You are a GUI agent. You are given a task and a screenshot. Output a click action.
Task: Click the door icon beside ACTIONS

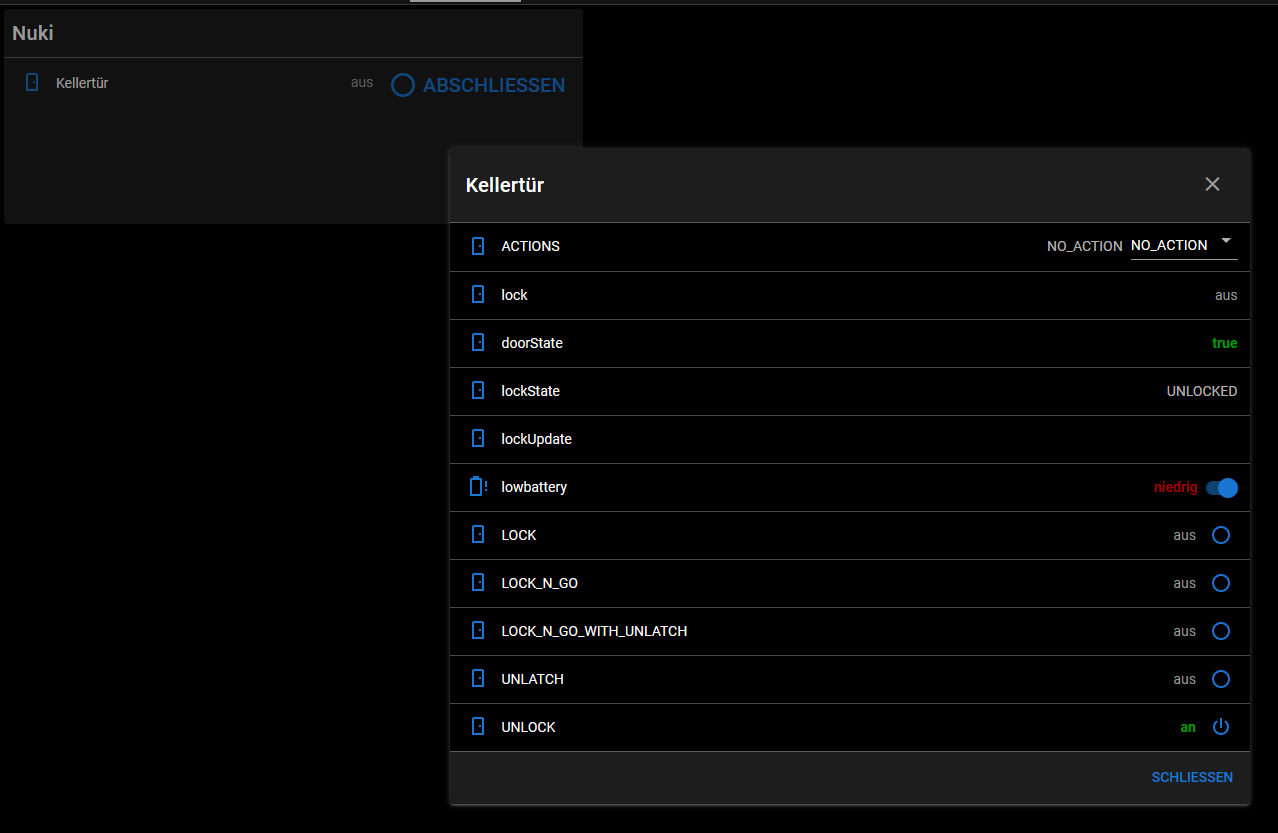click(x=478, y=246)
